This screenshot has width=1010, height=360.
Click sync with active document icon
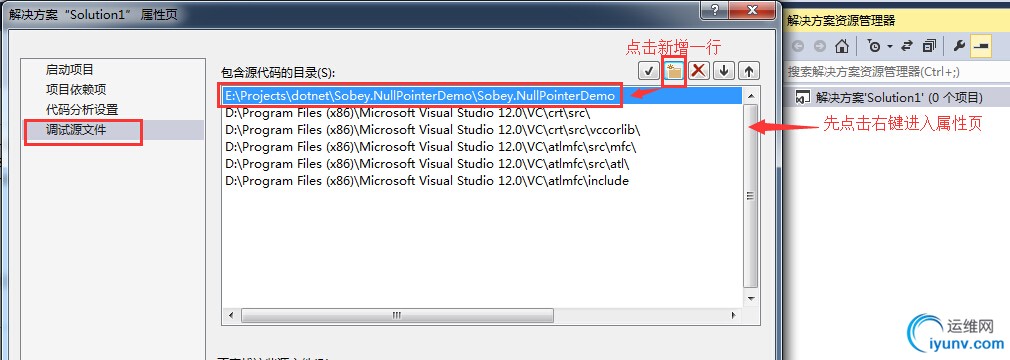(x=907, y=46)
